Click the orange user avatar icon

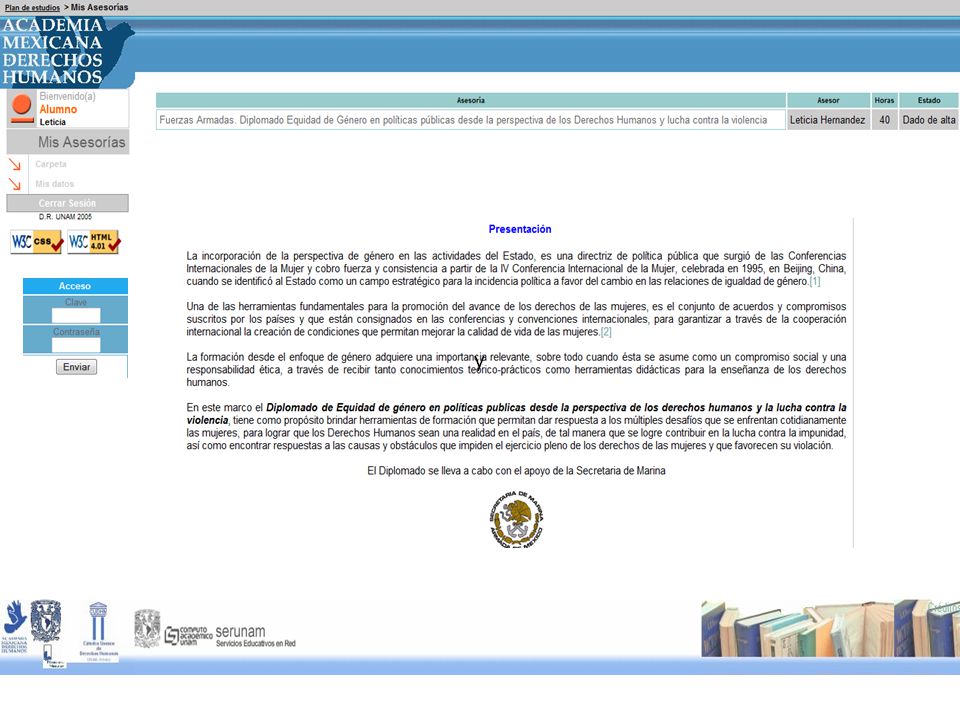22,109
